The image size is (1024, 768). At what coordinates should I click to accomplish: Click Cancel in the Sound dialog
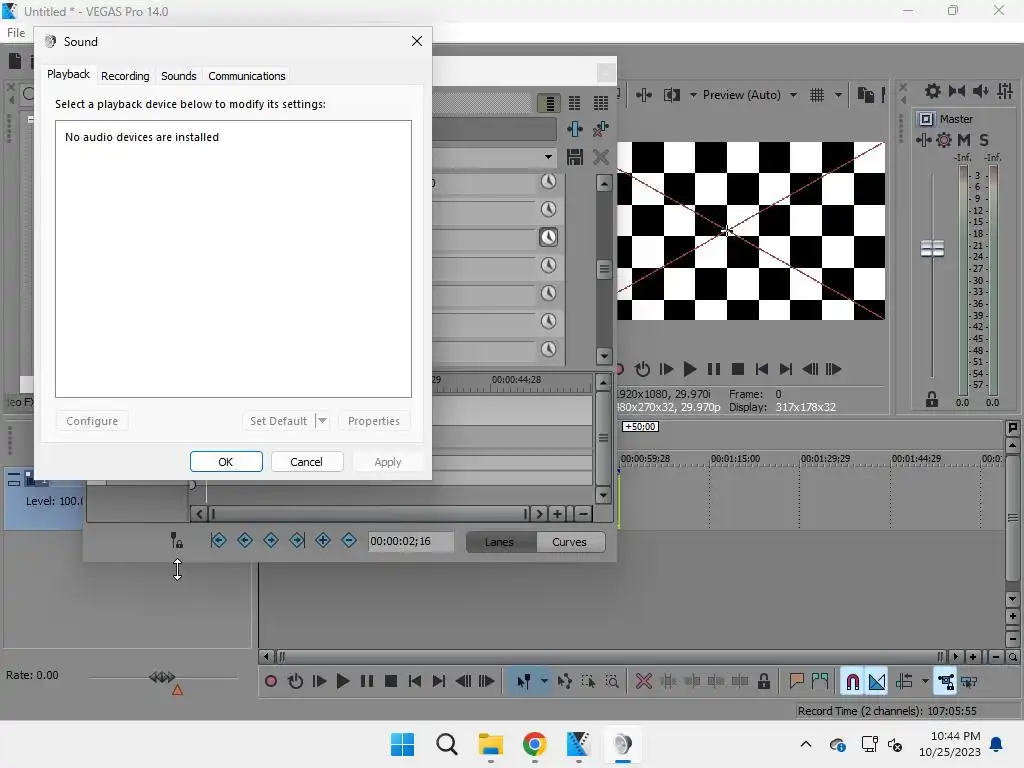pyautogui.click(x=306, y=462)
